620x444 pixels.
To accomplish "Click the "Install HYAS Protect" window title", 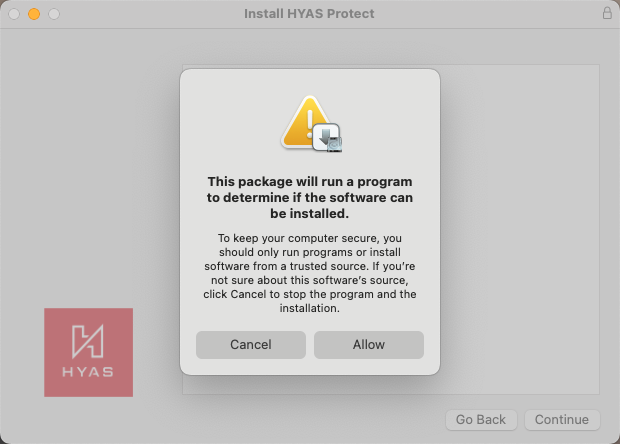I will [309, 14].
